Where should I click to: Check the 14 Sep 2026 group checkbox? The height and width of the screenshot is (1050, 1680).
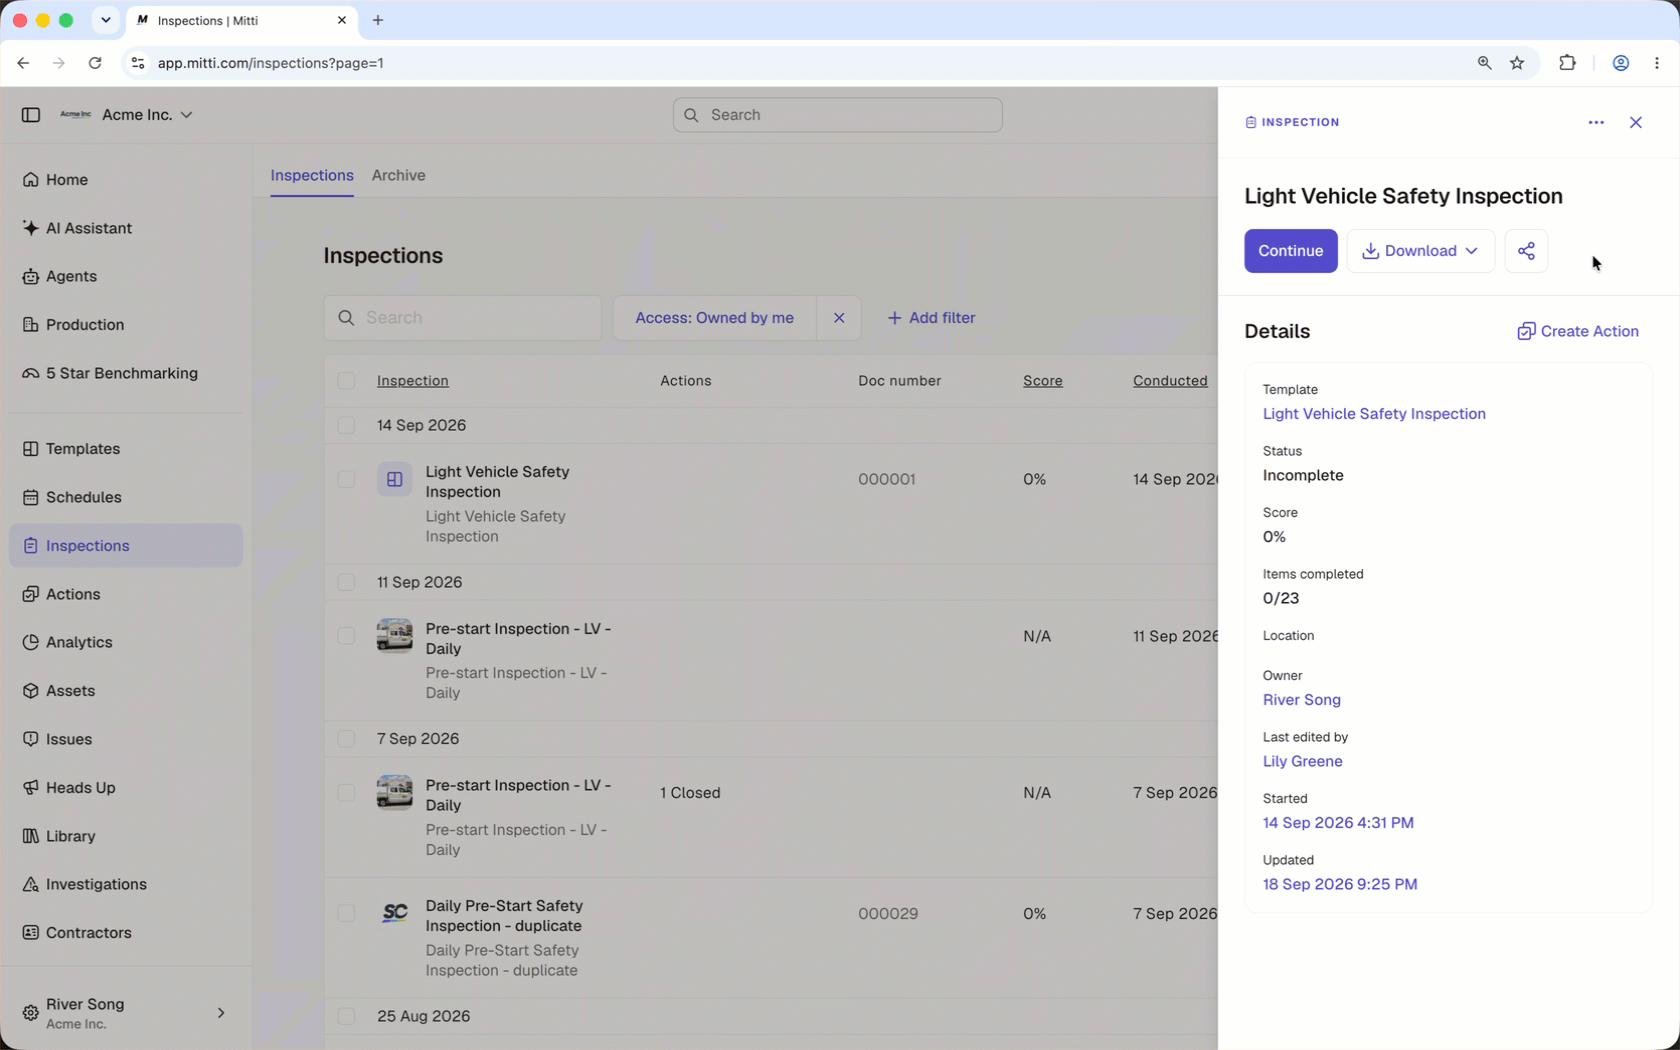346,426
